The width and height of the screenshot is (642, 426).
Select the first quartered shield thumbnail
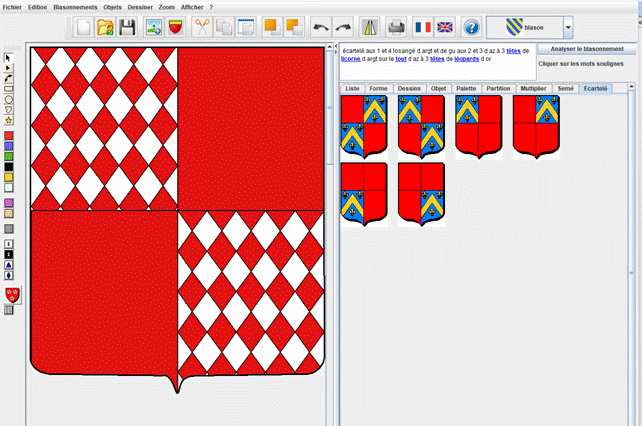(364, 126)
